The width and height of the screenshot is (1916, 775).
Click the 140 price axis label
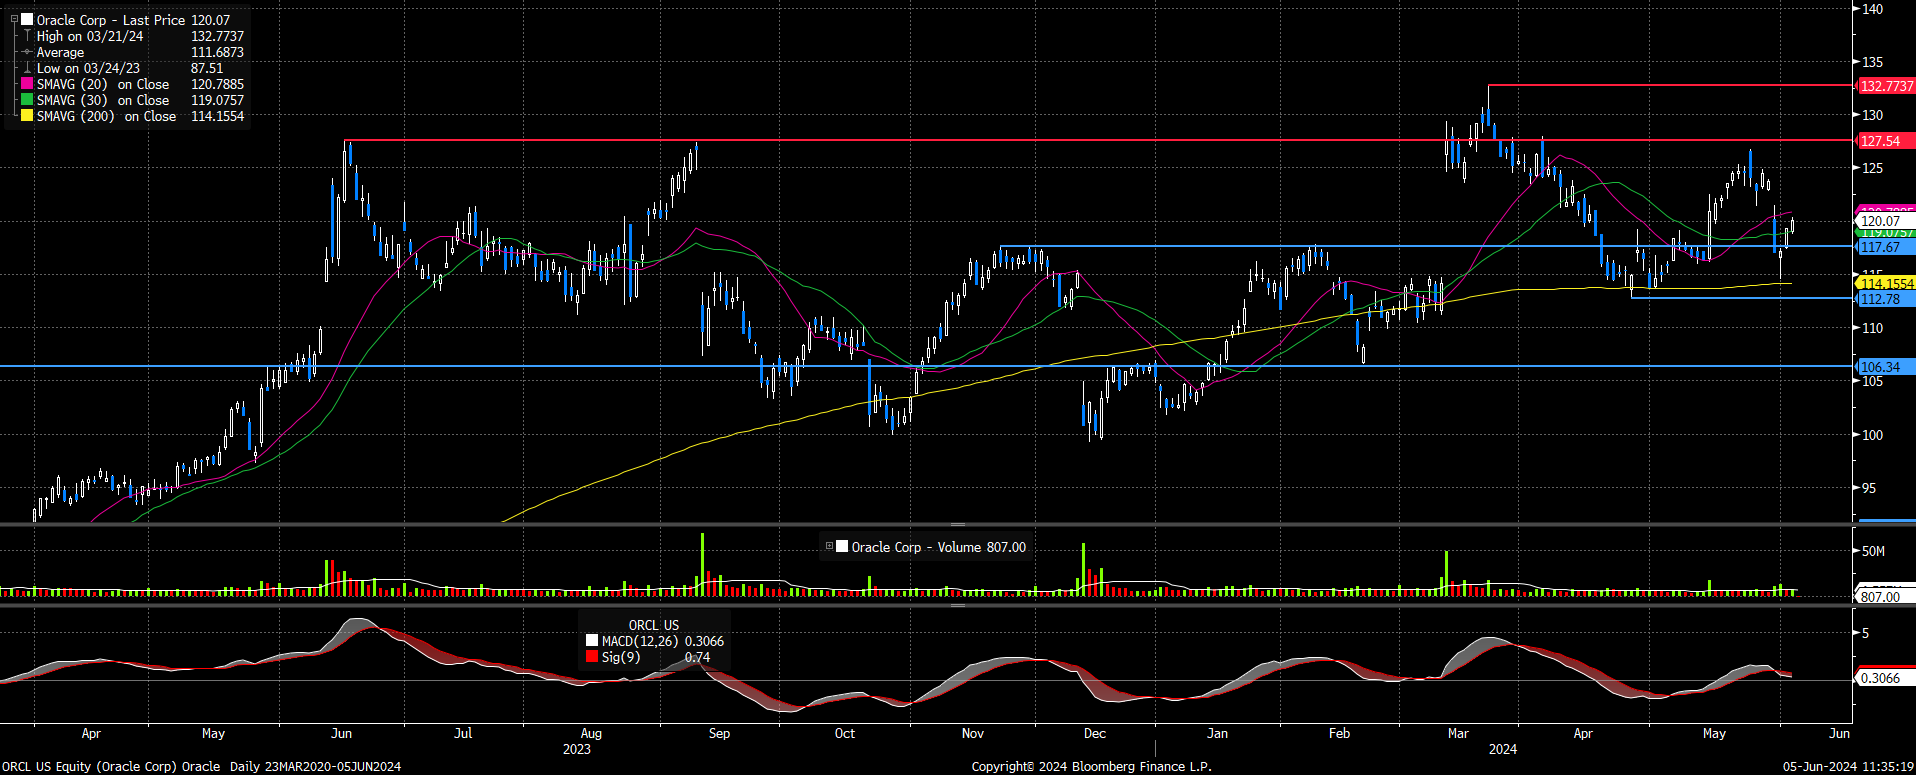point(1872,9)
